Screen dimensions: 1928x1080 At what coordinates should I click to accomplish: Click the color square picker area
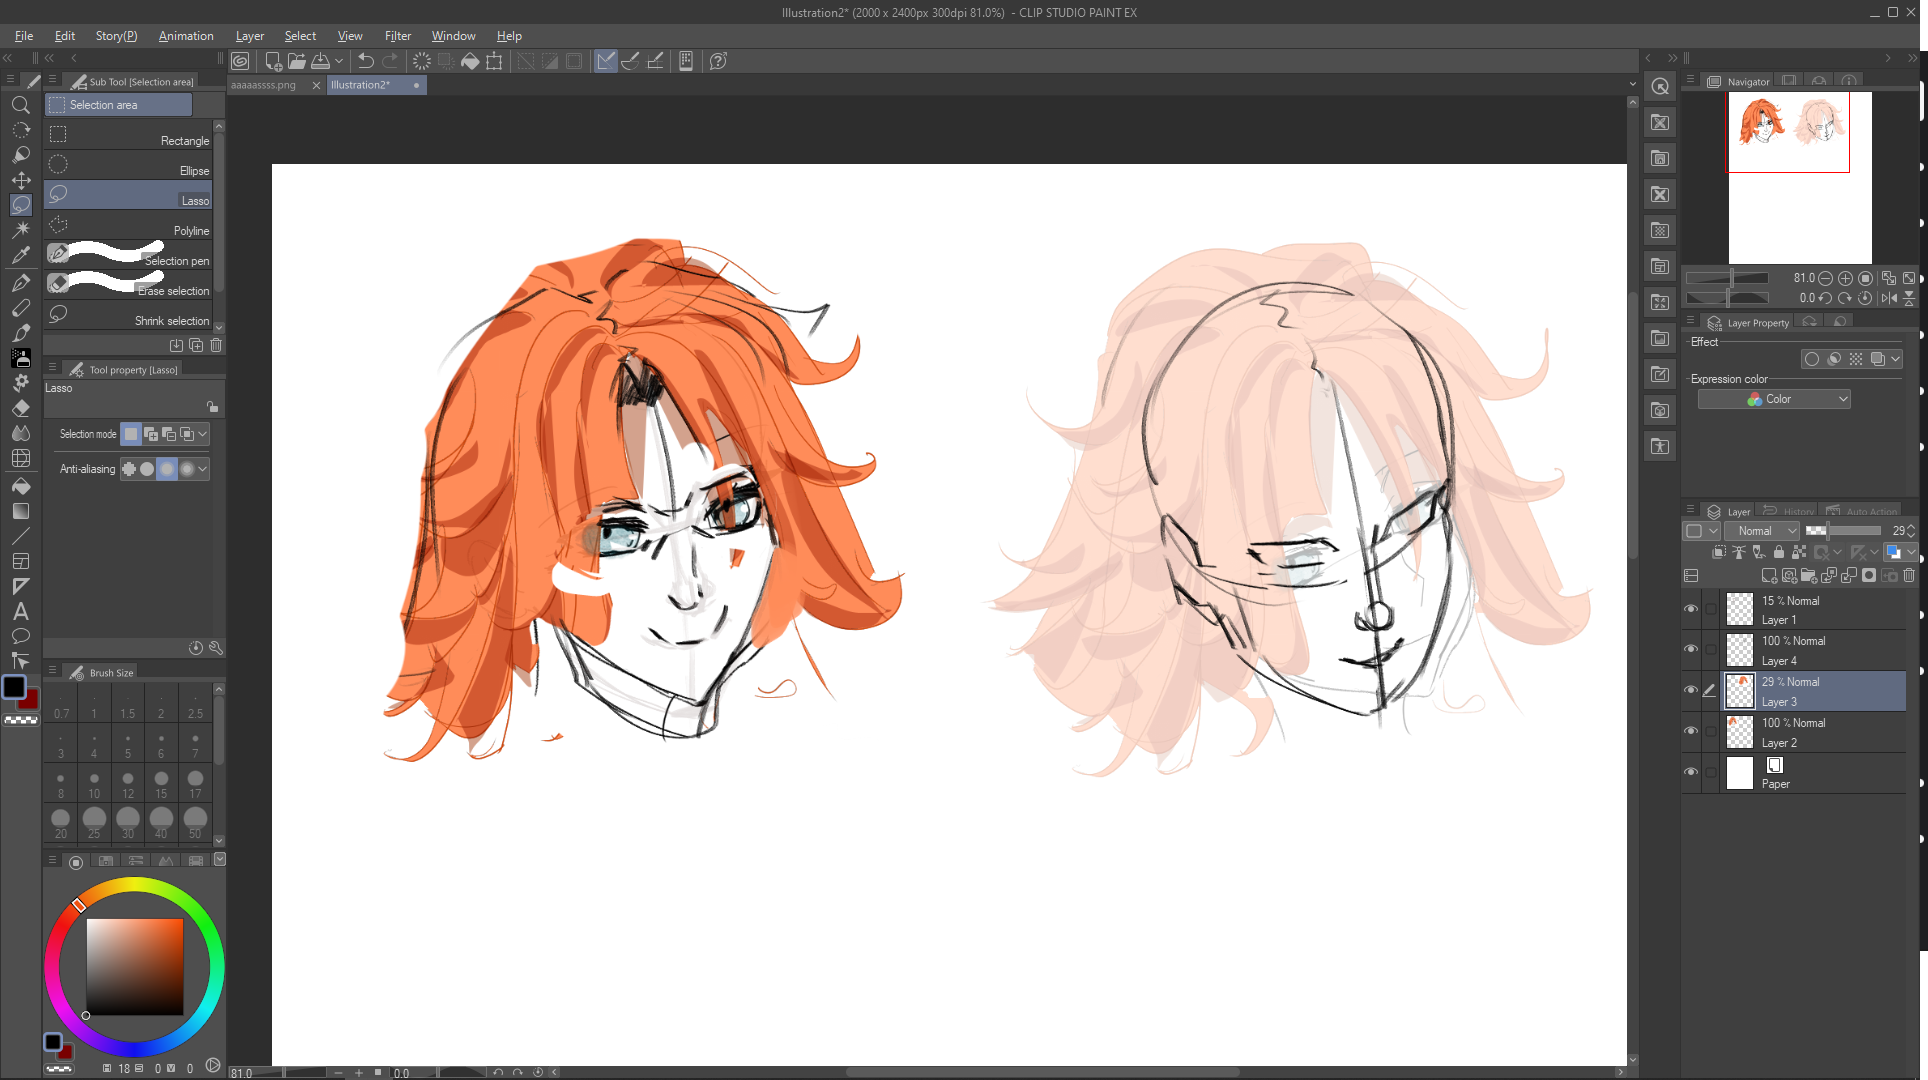[x=134, y=966]
